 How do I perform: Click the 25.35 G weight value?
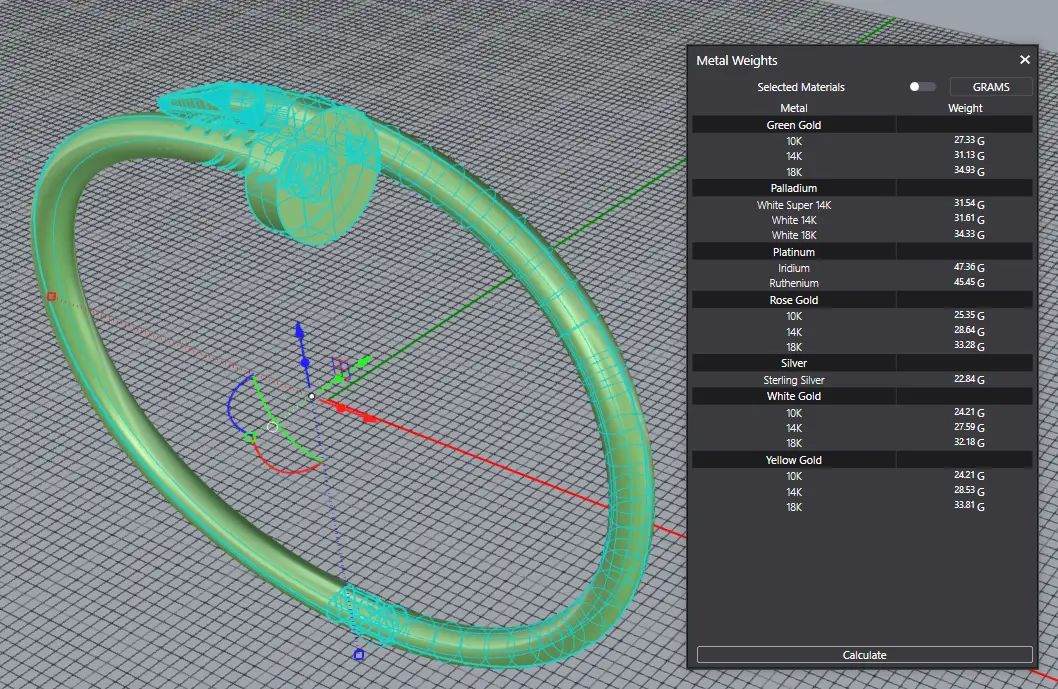tap(969, 315)
